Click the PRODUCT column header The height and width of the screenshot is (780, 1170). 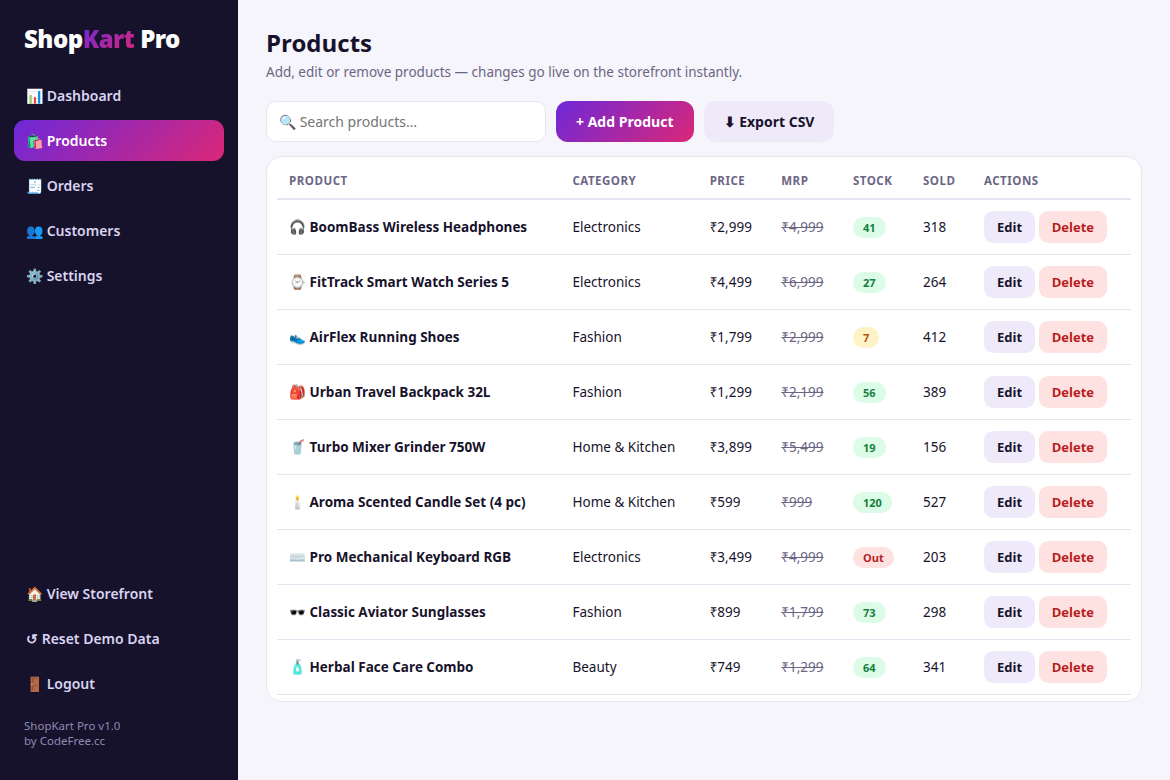[318, 181]
